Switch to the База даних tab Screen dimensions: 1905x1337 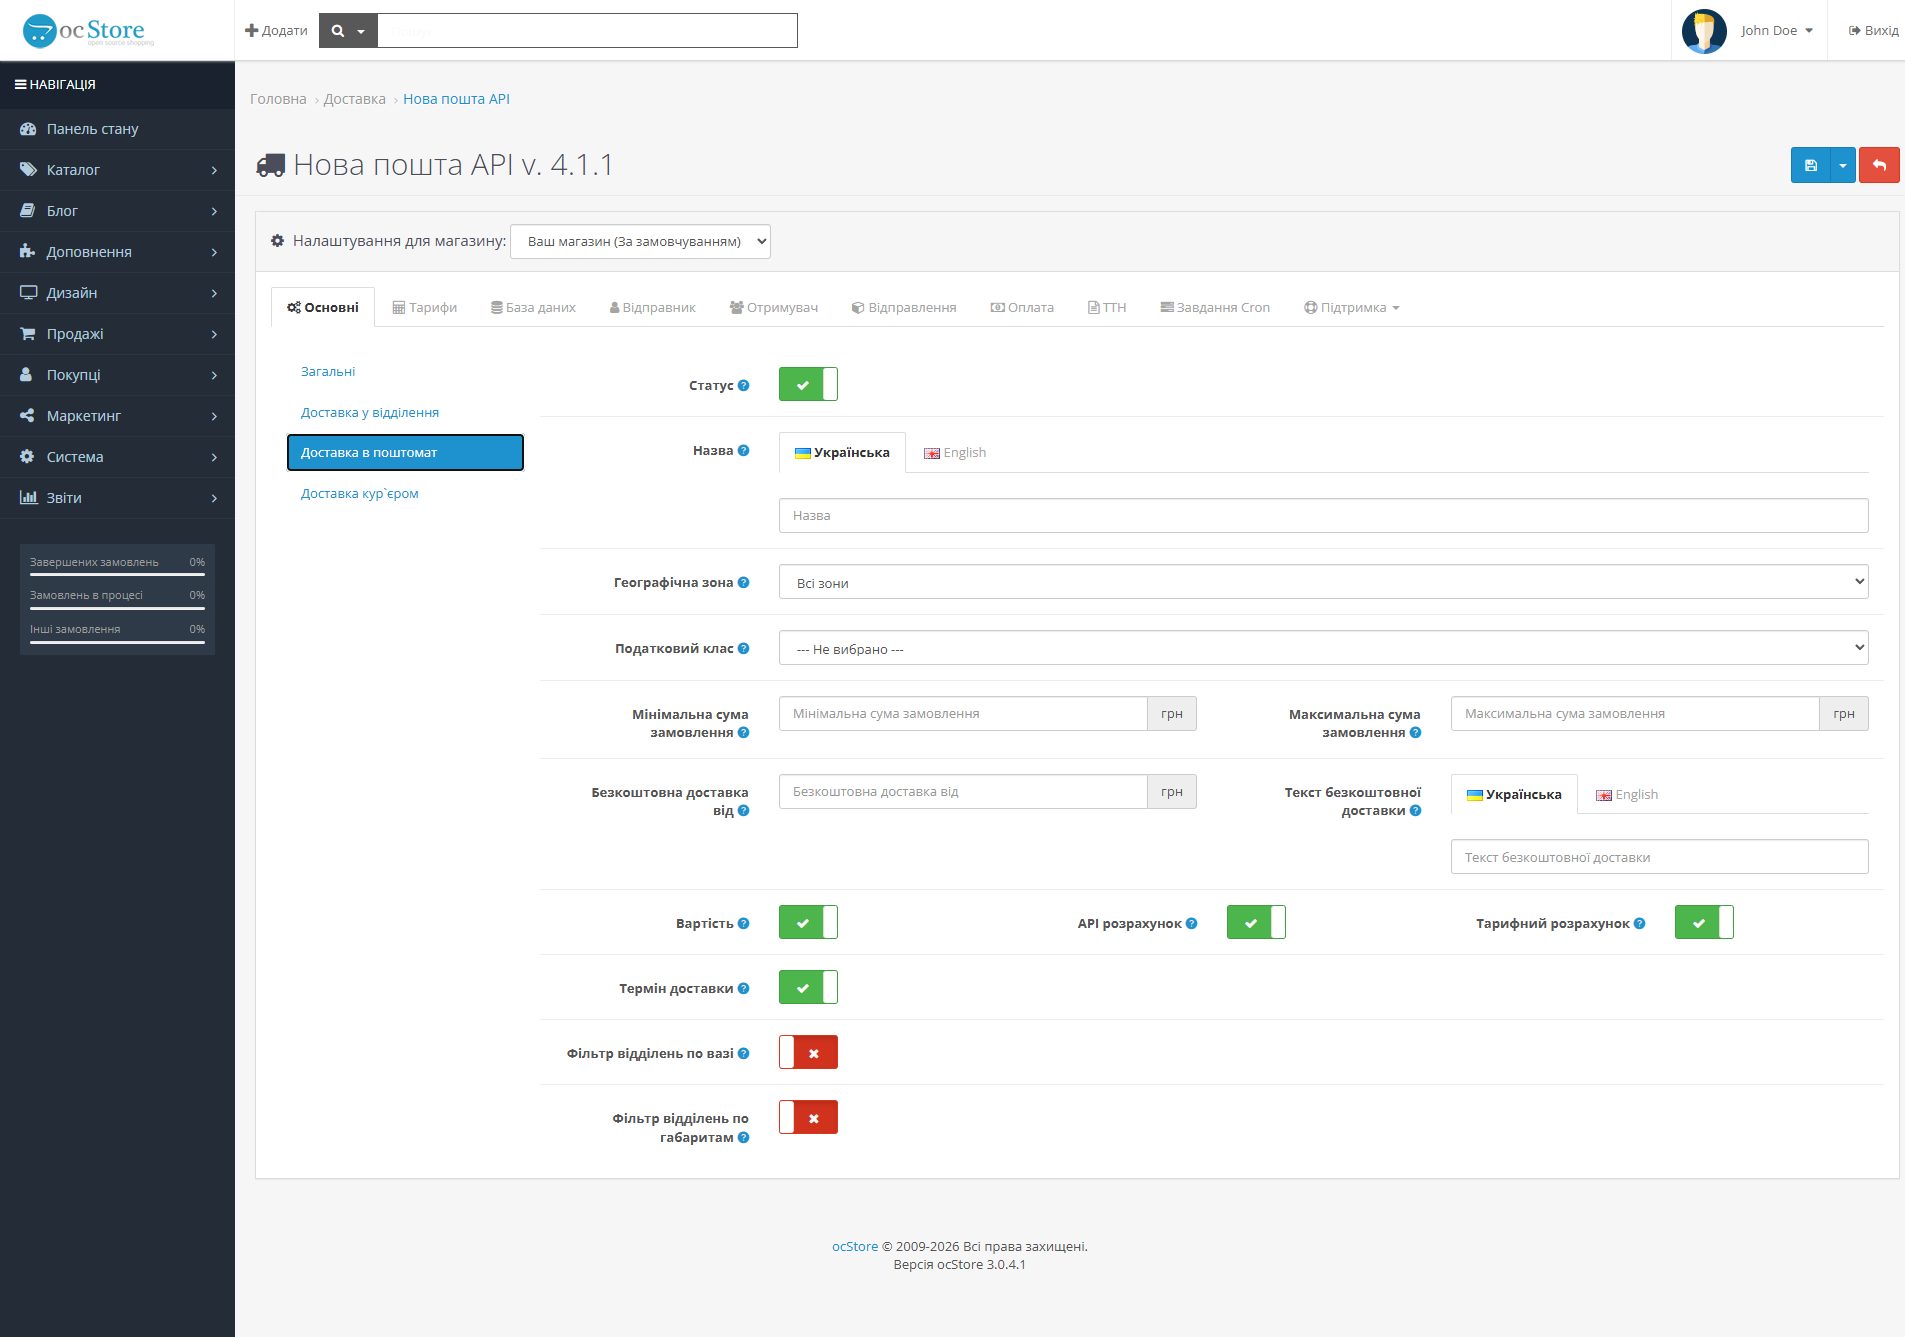click(533, 307)
